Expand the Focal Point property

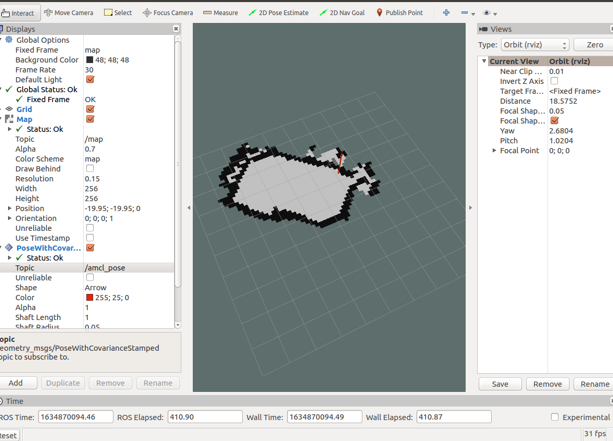click(x=494, y=151)
